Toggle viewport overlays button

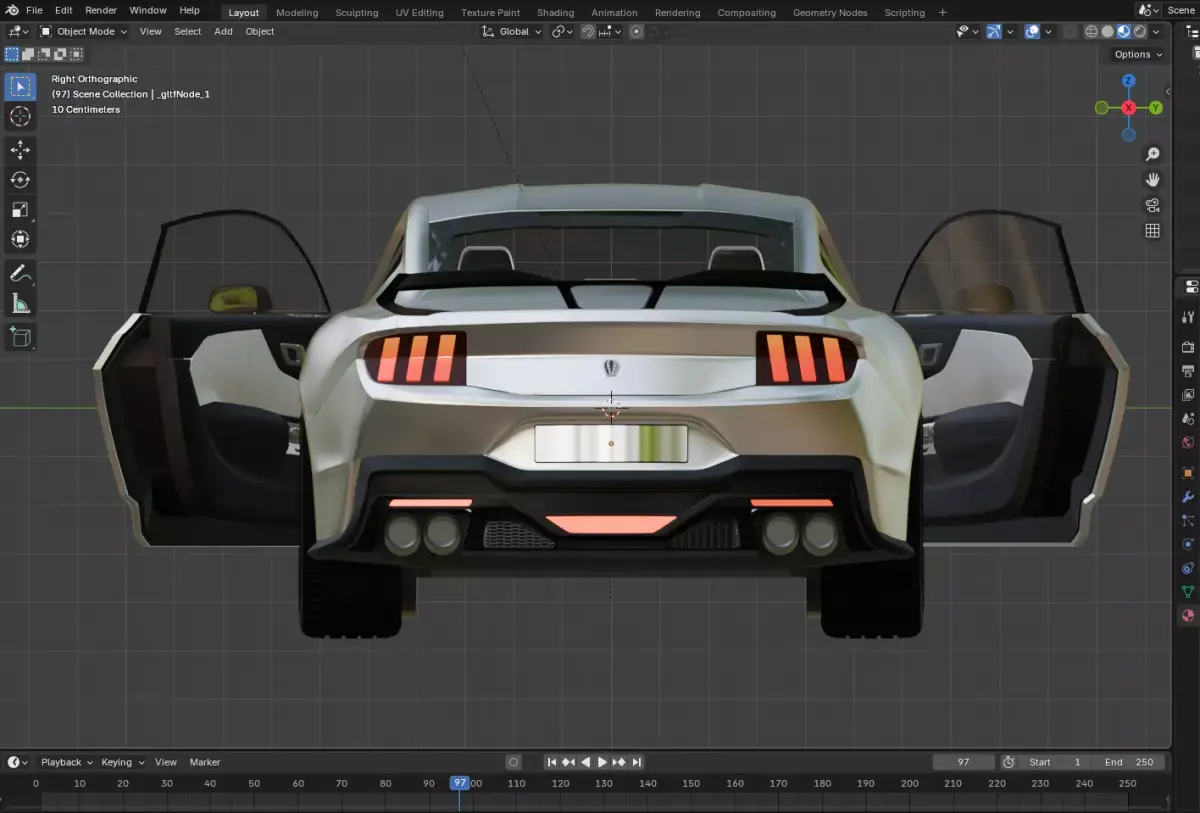(1032, 31)
